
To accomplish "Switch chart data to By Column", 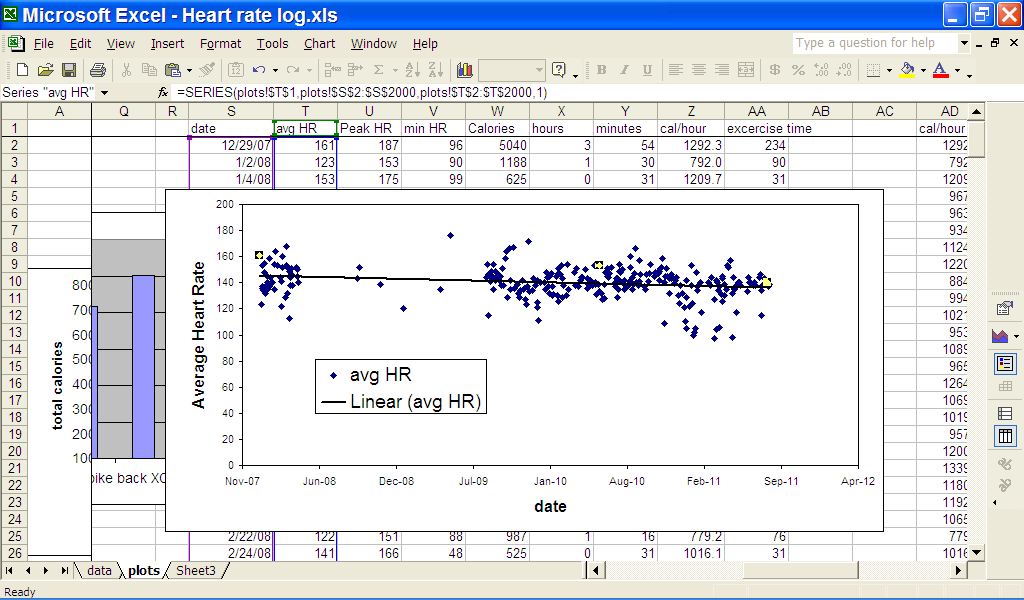I will tap(1005, 436).
